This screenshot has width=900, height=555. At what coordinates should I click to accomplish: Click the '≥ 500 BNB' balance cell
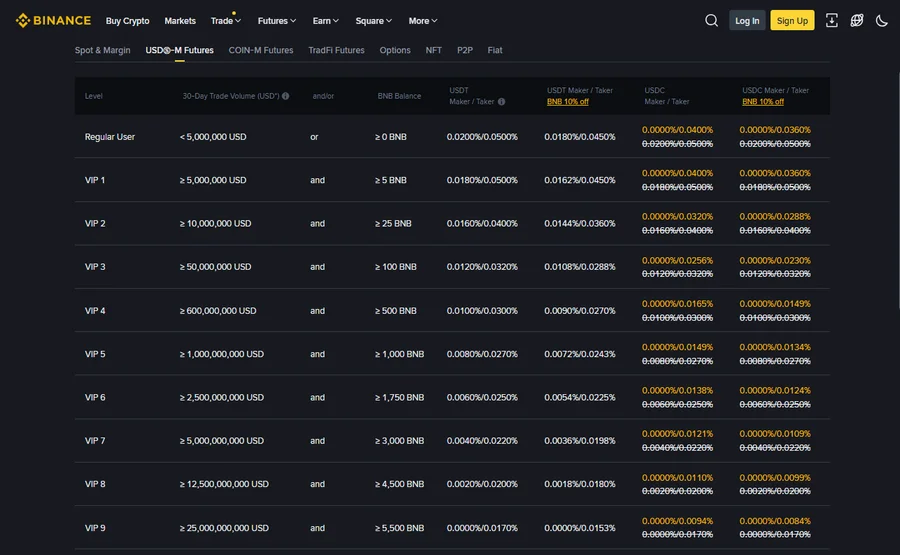(395, 311)
